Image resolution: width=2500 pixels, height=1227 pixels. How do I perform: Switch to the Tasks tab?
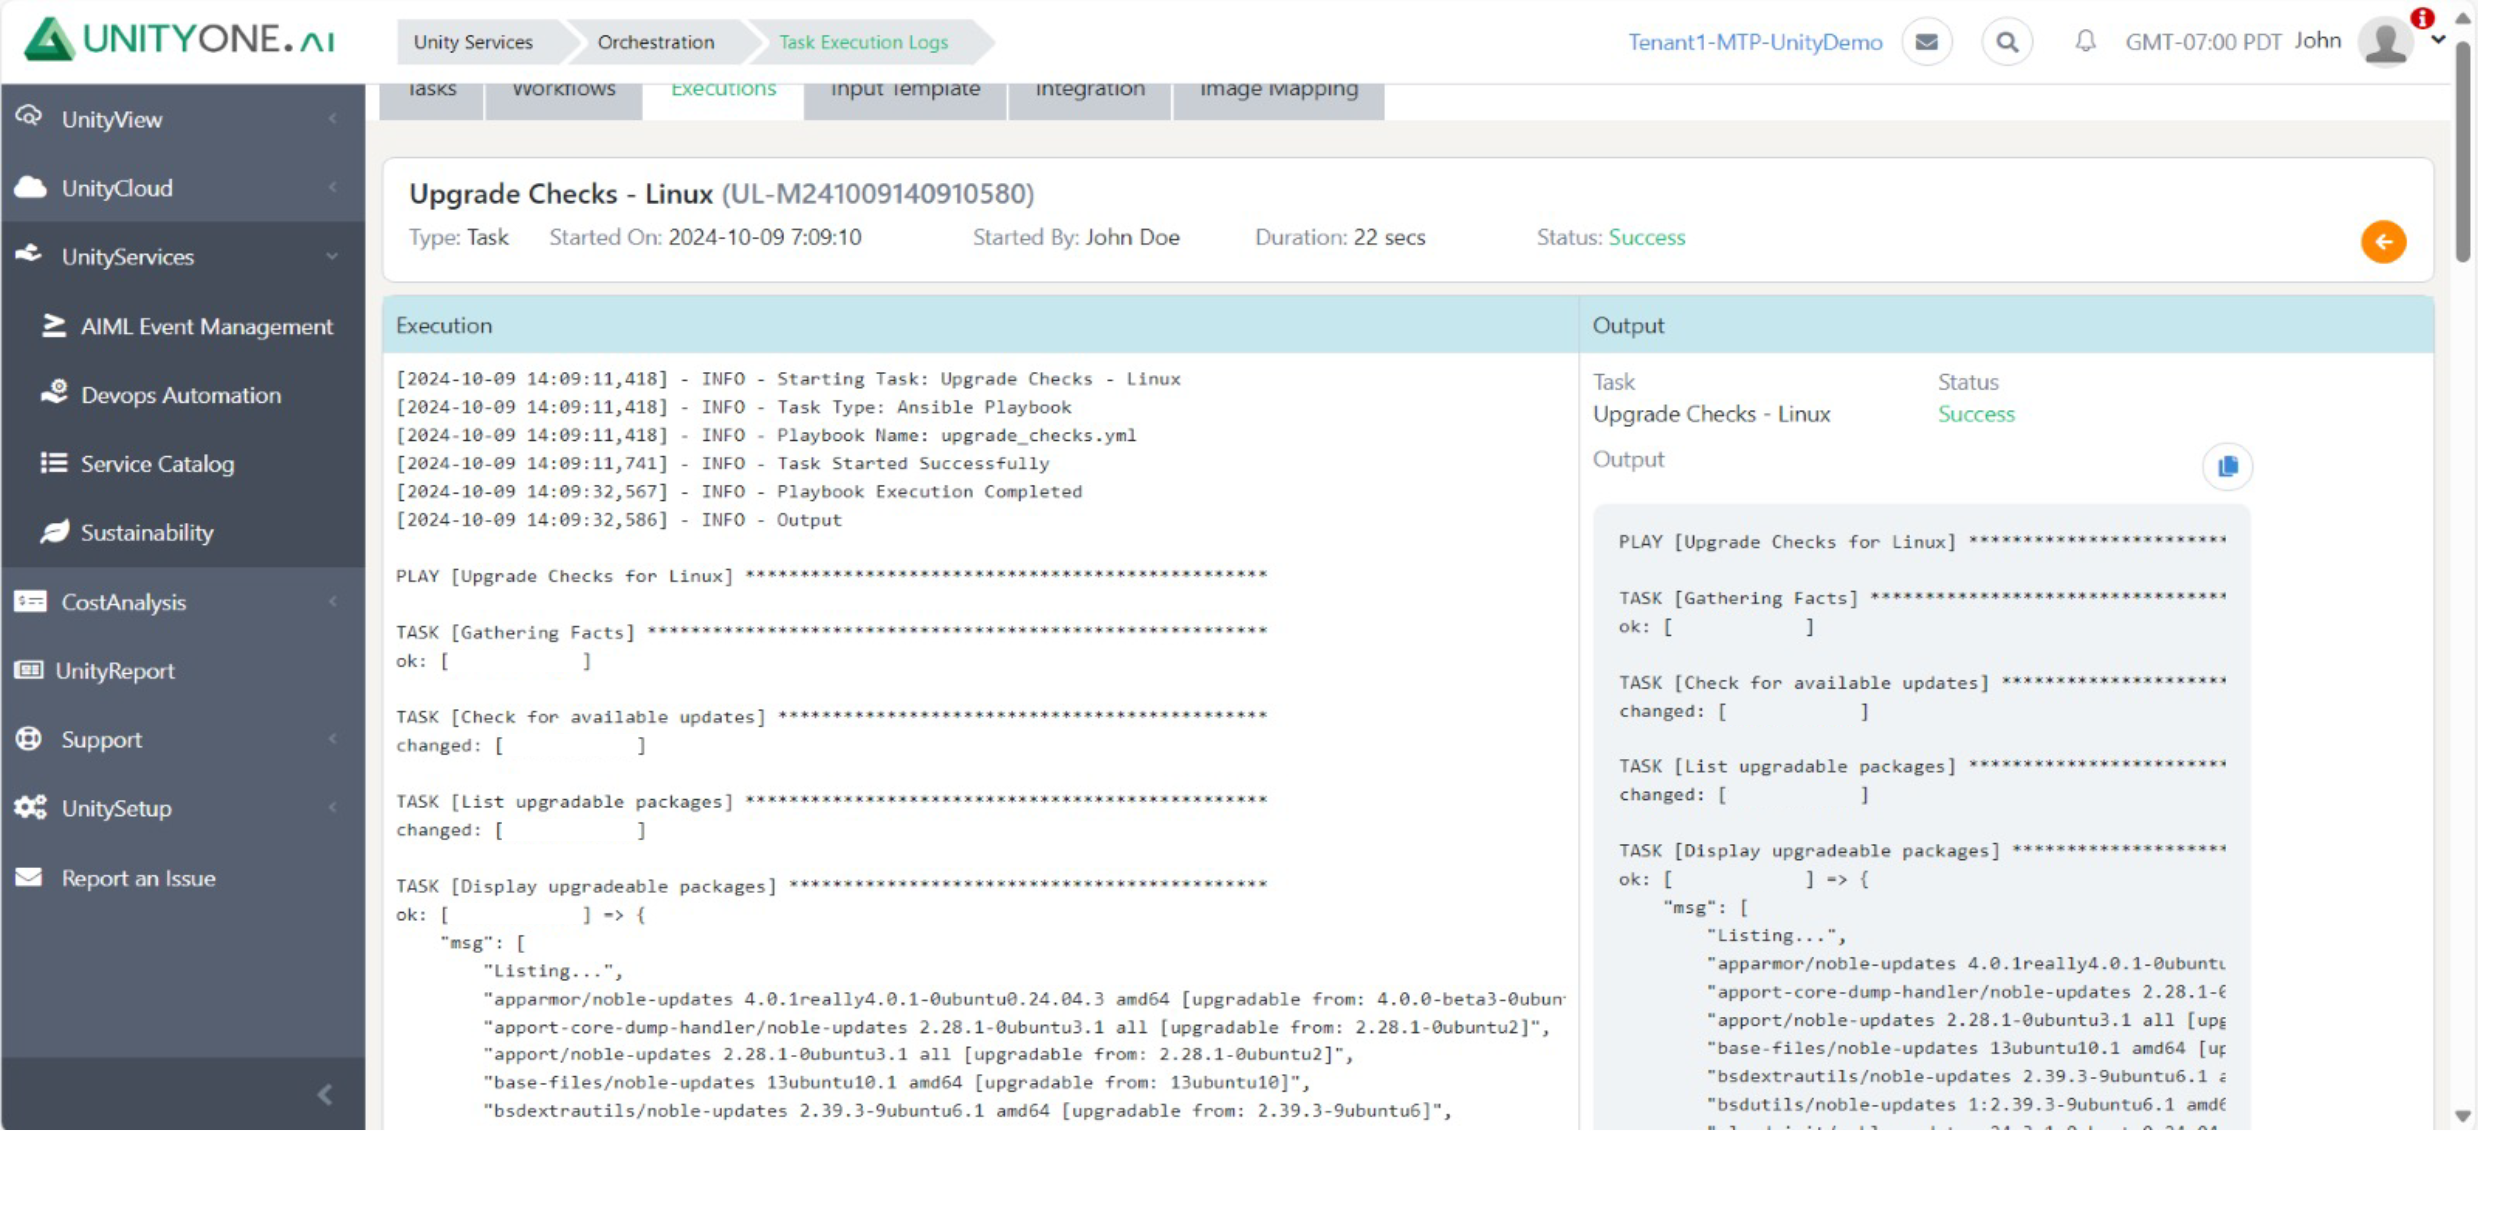click(431, 101)
